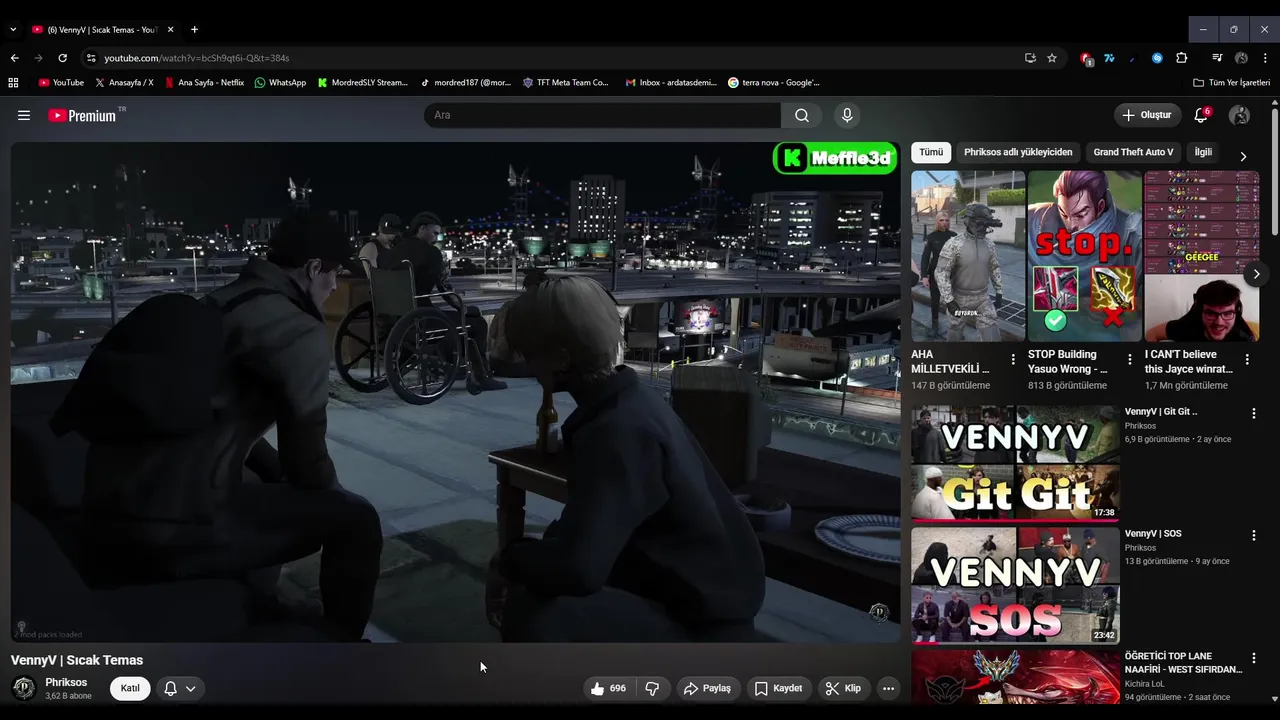Open the VennyV Git Git video thumbnail
The height and width of the screenshot is (720, 1280).
(1015, 463)
